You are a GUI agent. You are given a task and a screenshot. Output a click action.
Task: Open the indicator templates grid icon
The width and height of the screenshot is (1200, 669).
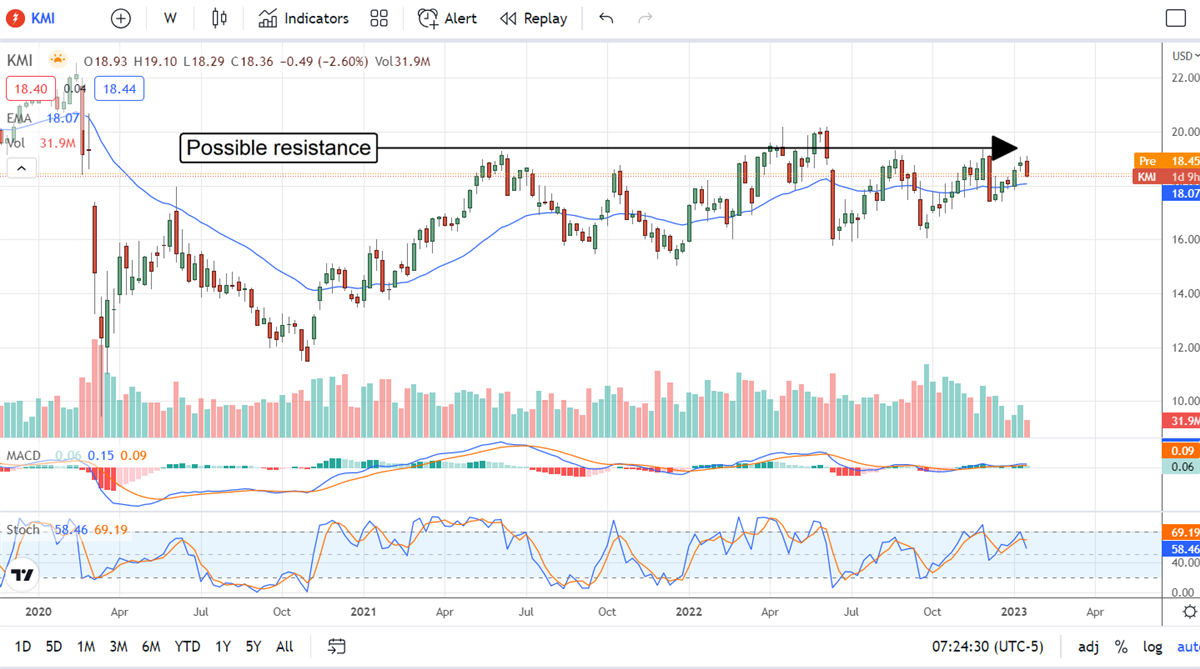pos(379,18)
